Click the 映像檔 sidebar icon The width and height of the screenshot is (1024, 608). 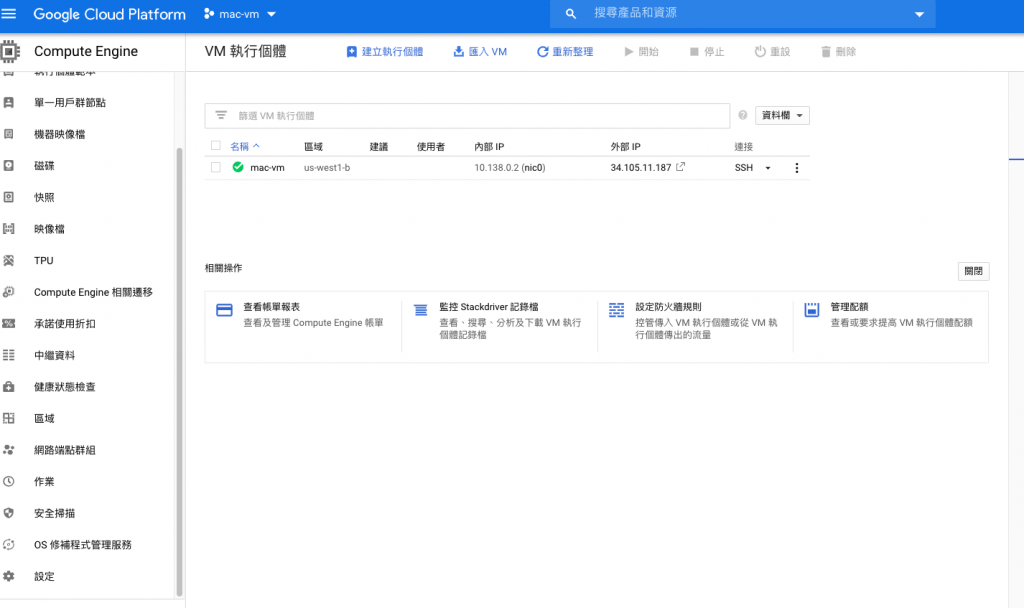click(8, 229)
